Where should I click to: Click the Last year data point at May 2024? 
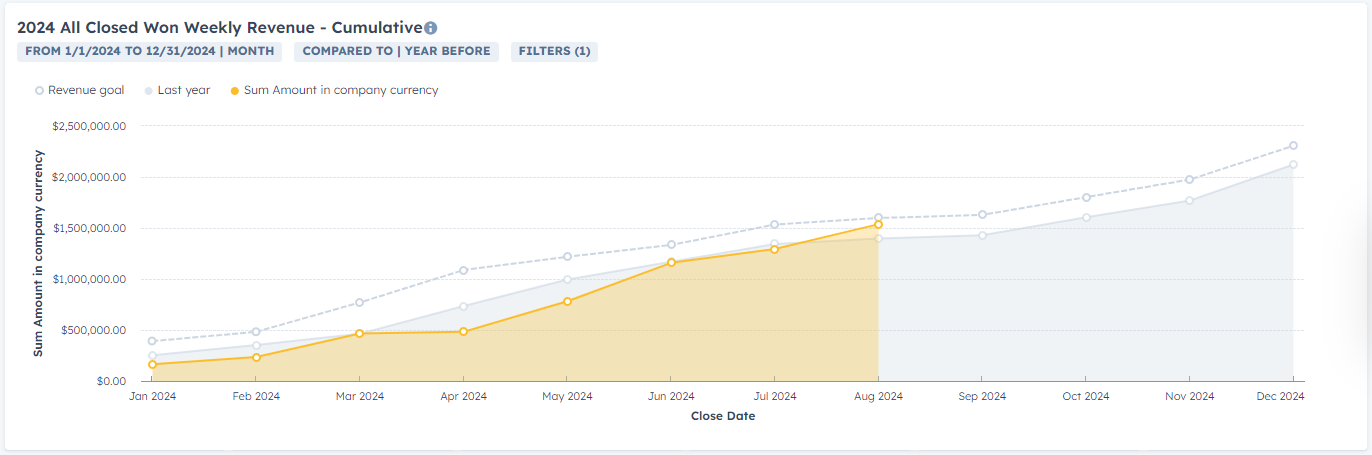tap(567, 280)
